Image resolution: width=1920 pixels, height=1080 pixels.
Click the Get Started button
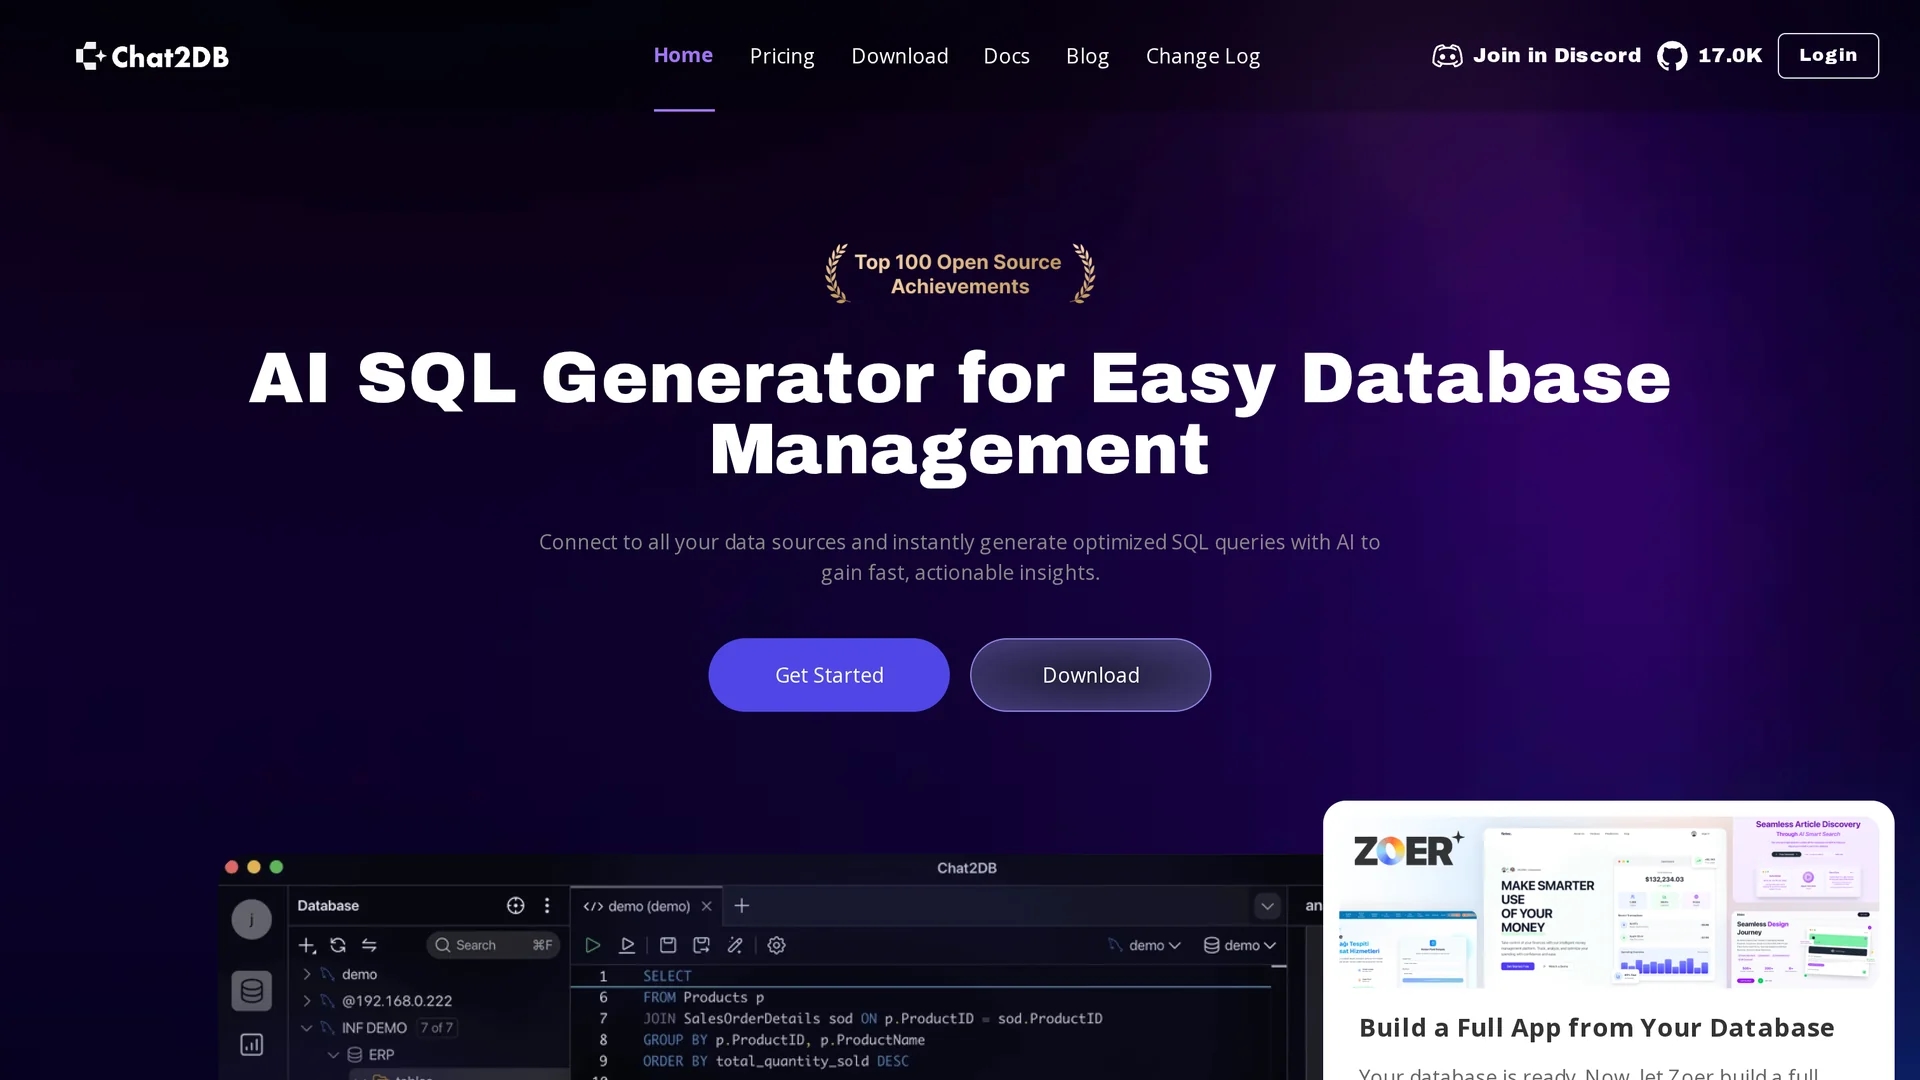[829, 675]
